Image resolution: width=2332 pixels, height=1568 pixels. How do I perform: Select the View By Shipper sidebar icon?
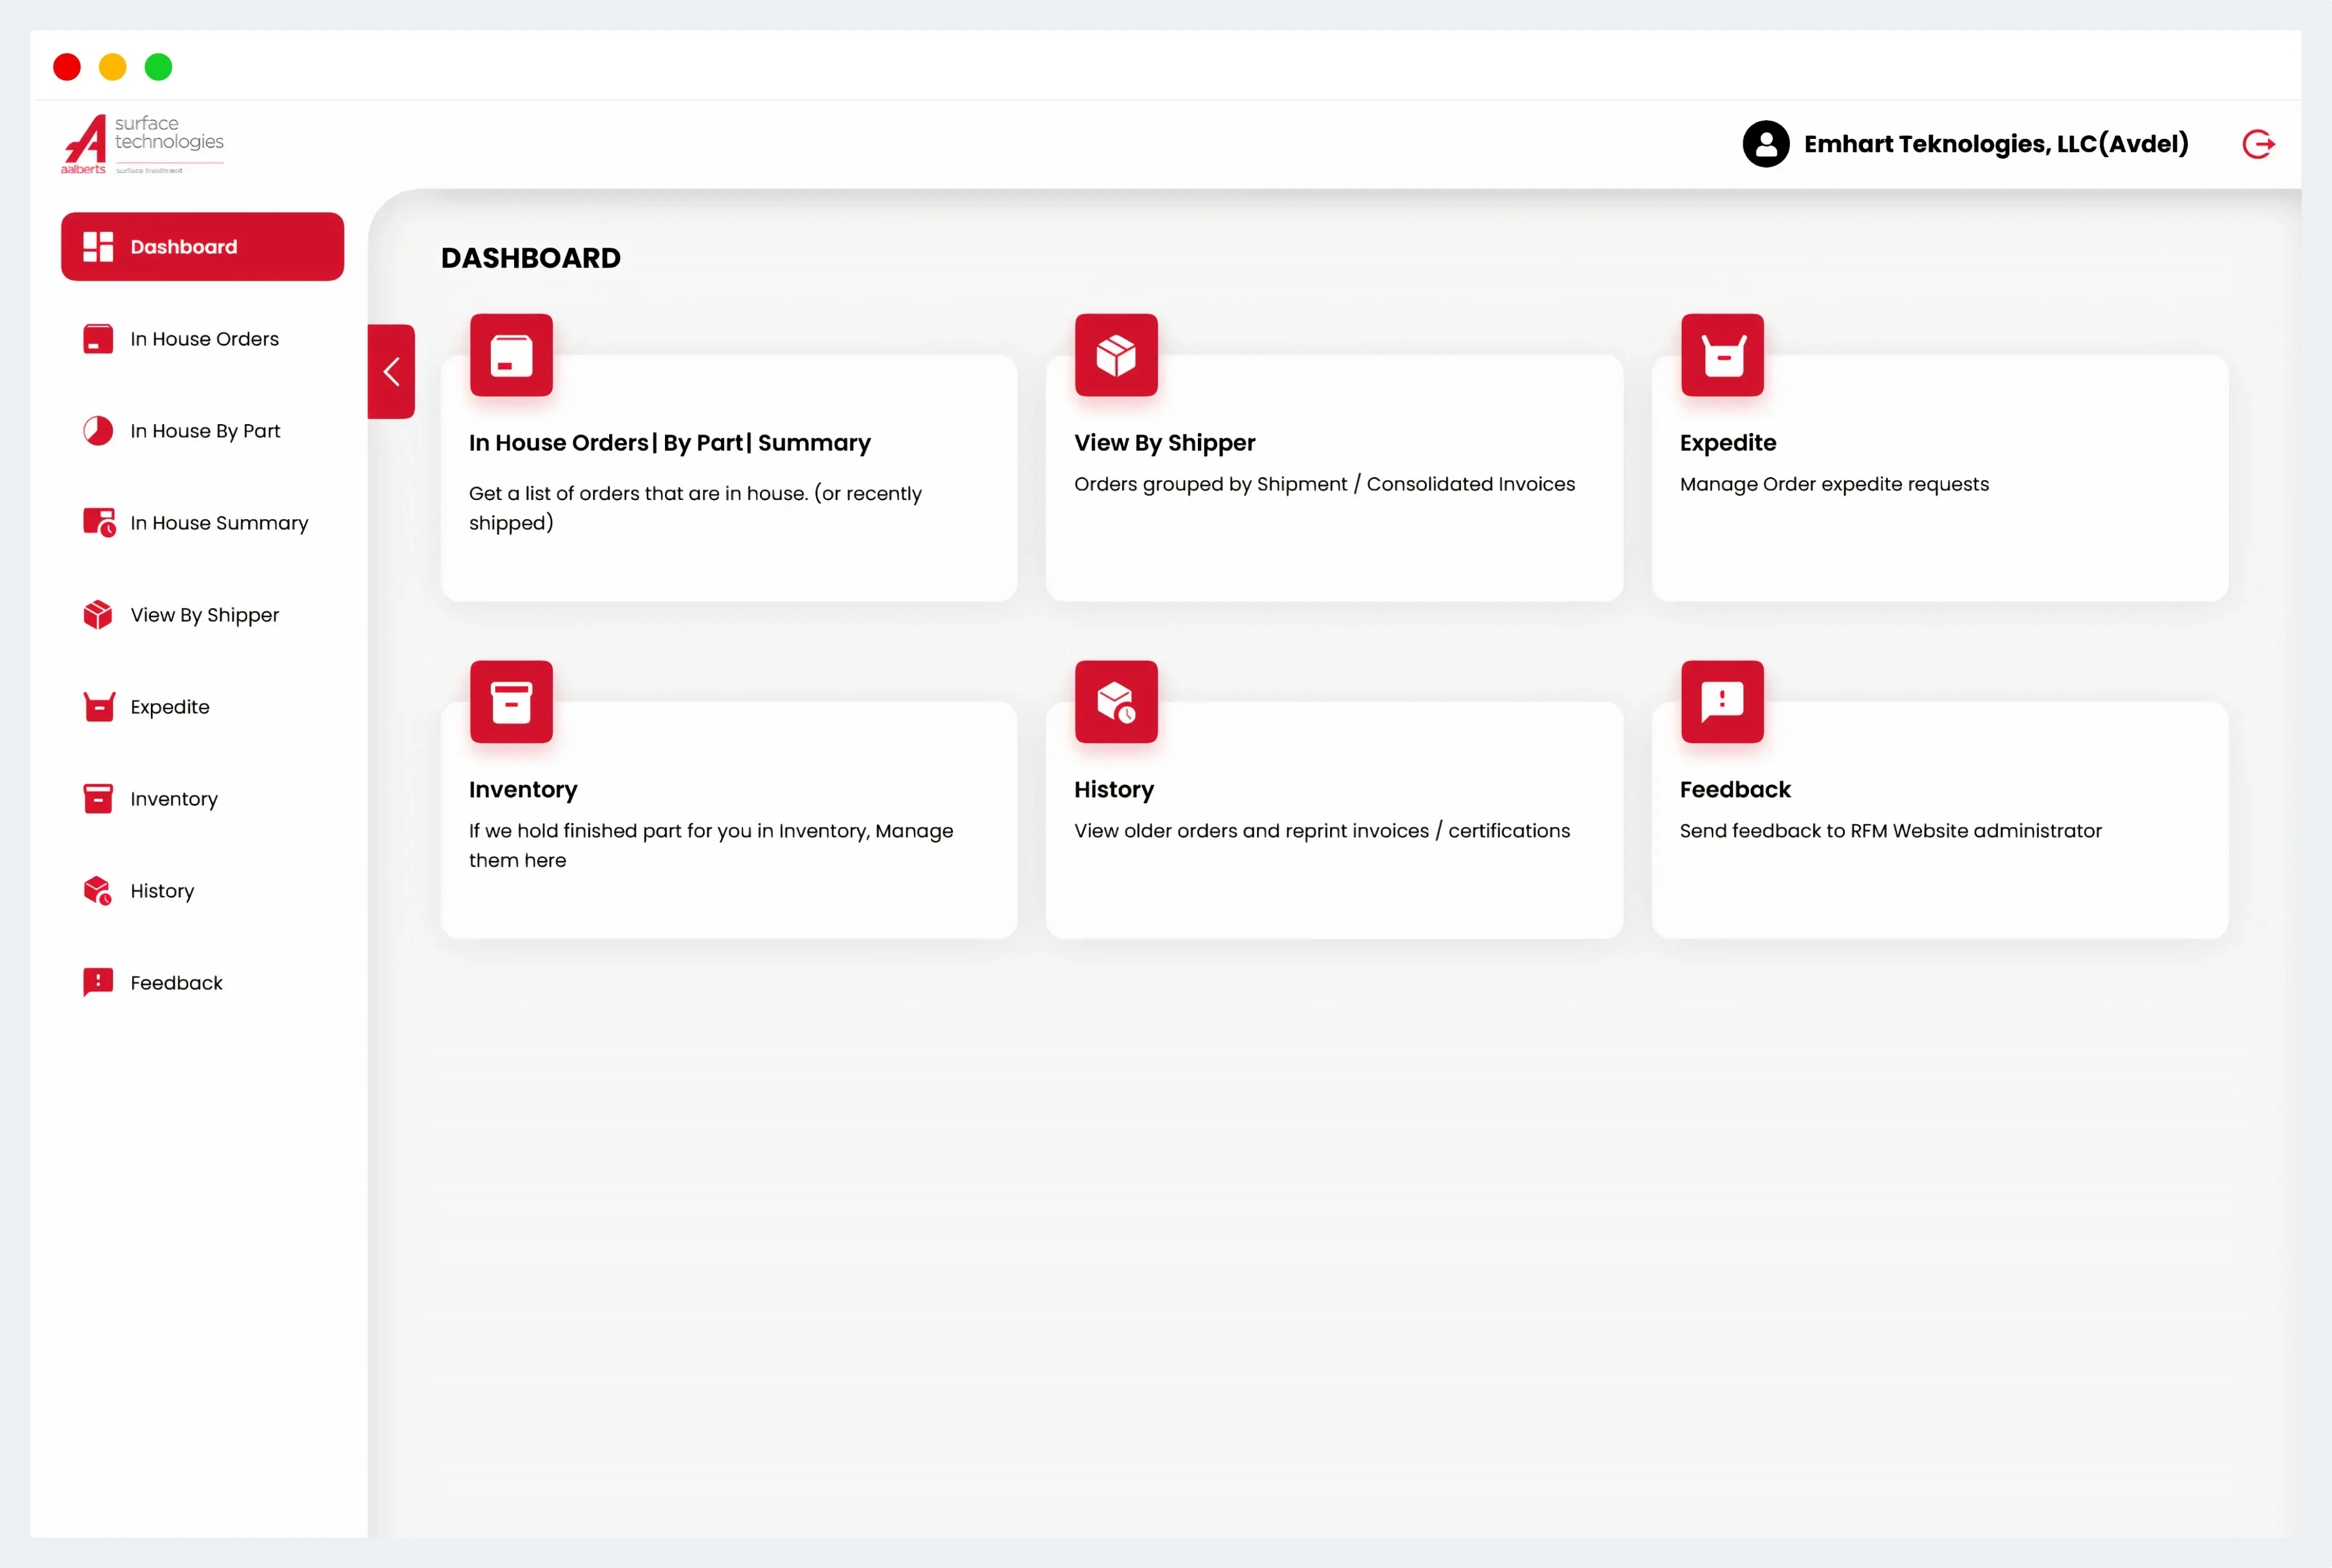tap(98, 614)
